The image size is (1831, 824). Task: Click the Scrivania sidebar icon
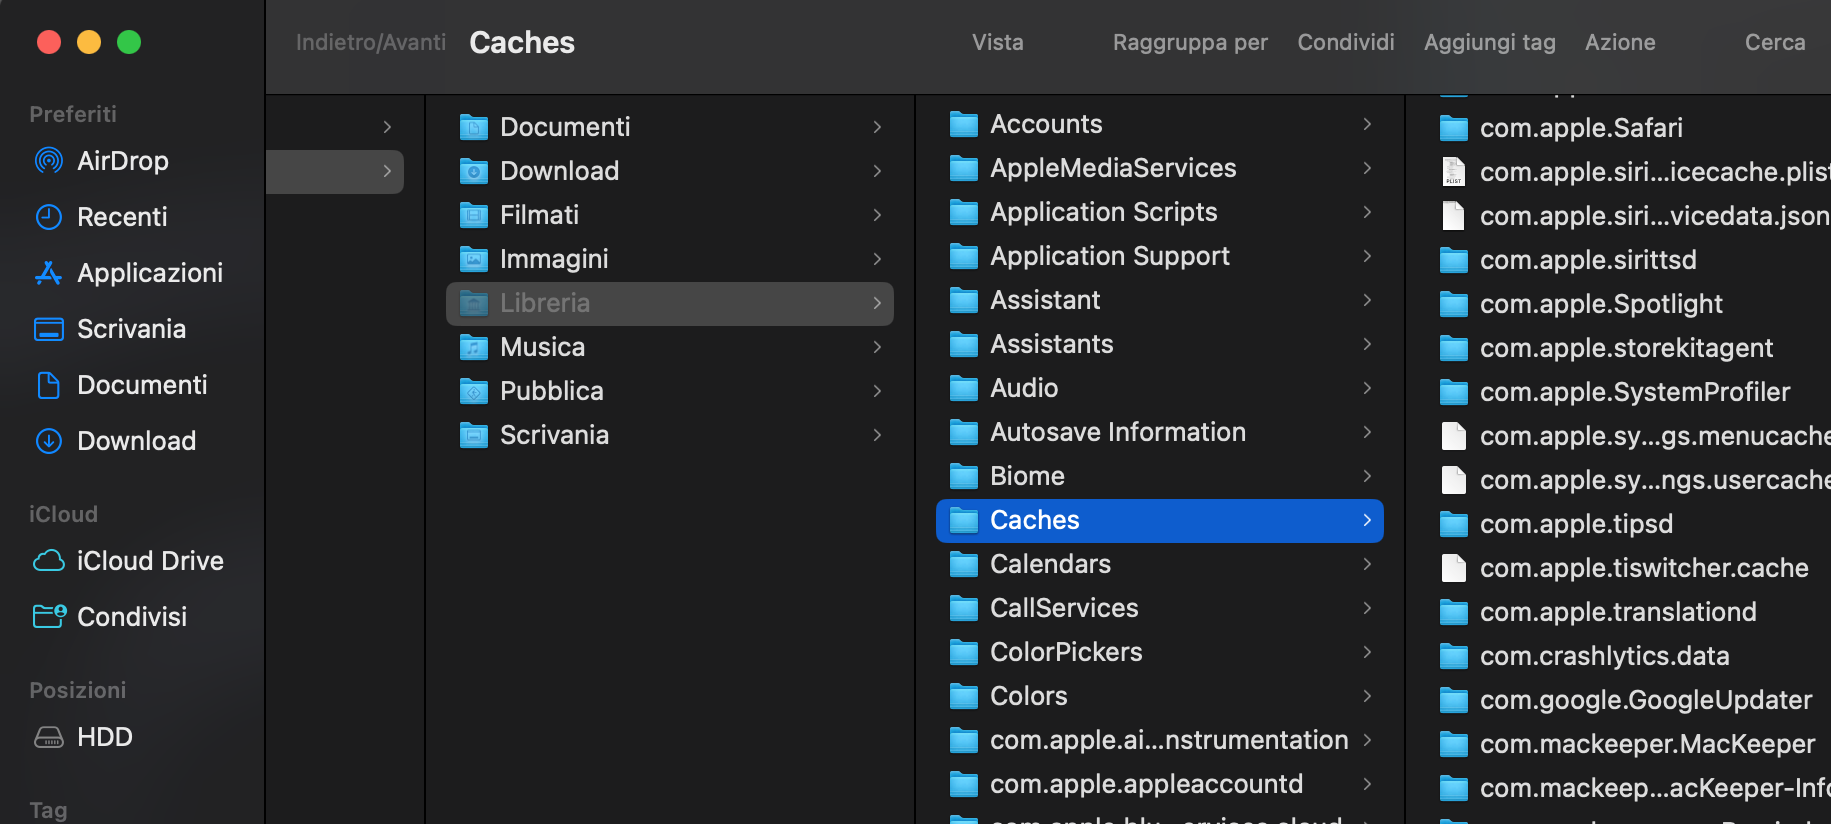48,329
